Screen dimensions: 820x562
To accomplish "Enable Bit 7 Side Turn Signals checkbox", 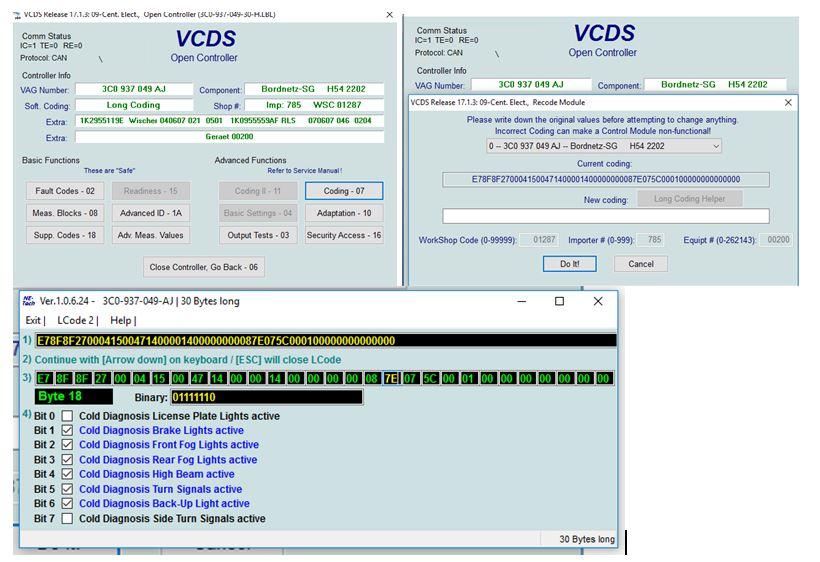I will (67, 519).
